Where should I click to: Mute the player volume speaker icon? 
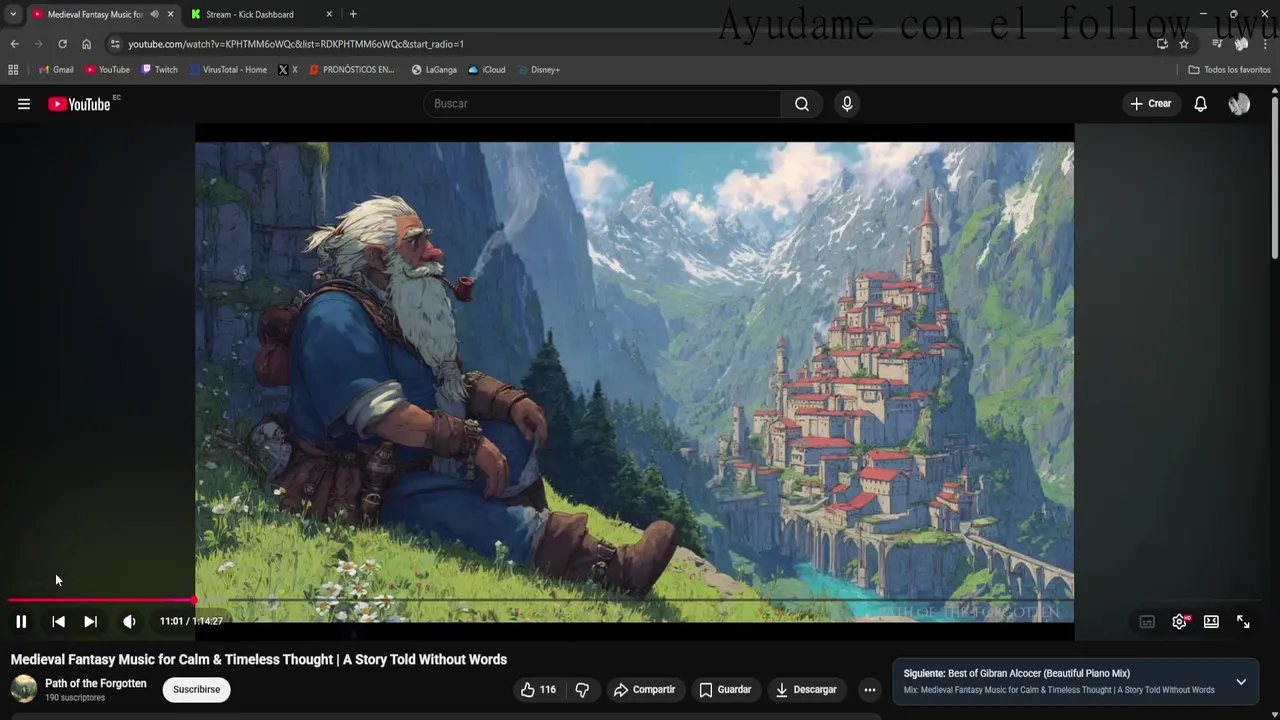(x=129, y=622)
